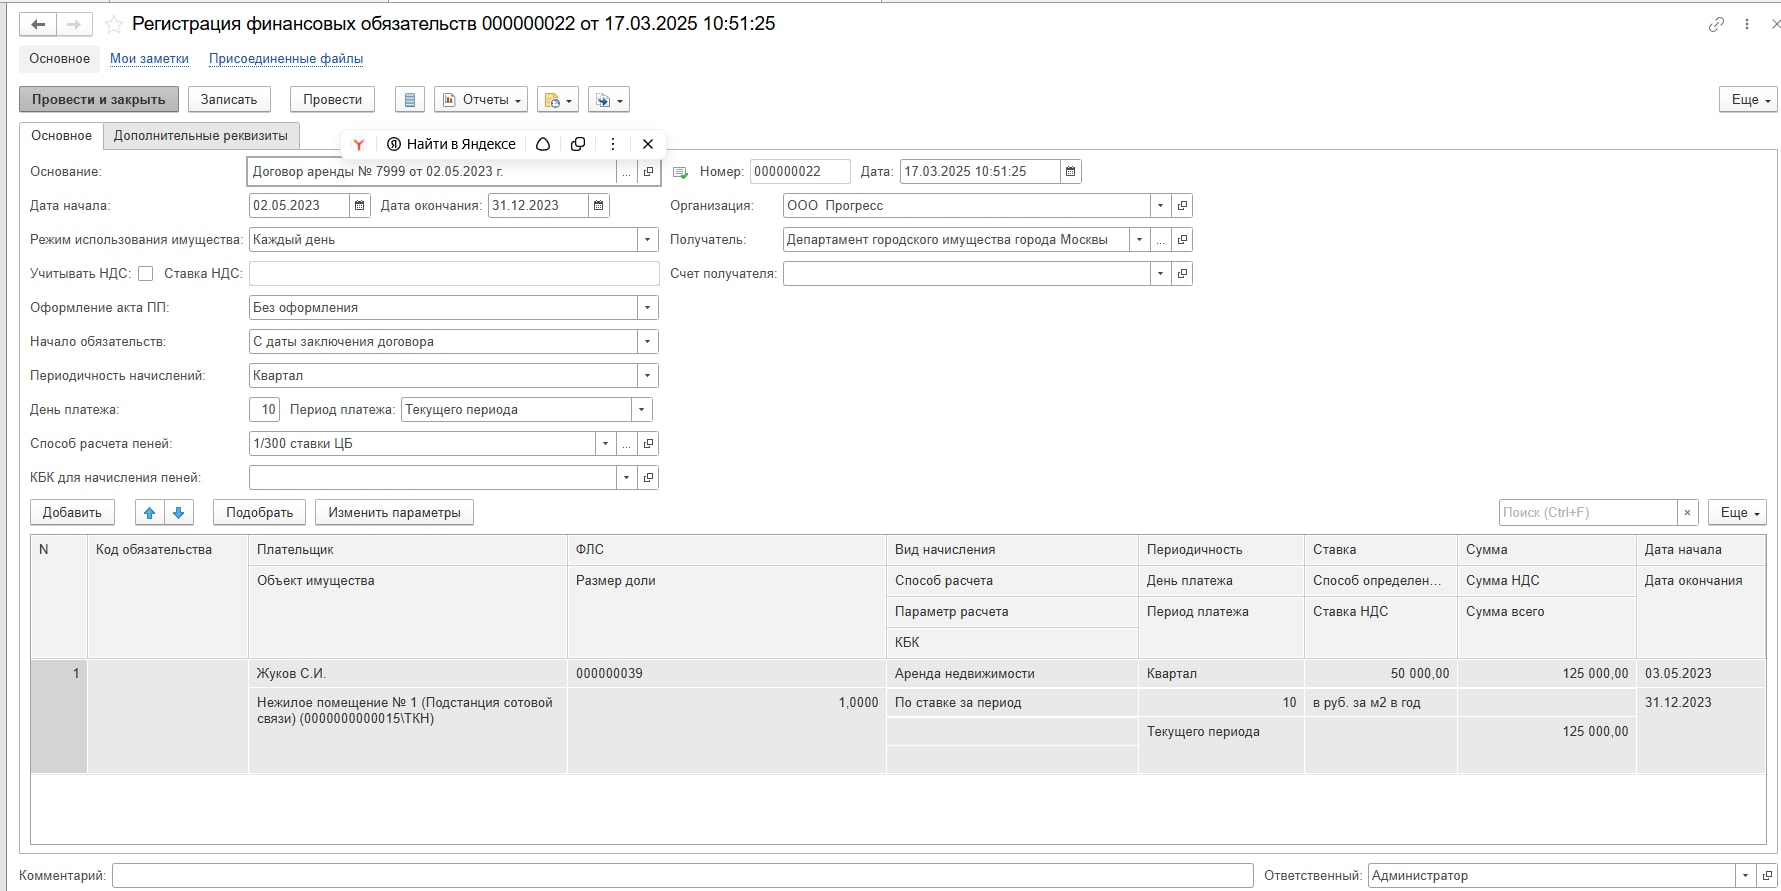Click the Записать button

229,100
